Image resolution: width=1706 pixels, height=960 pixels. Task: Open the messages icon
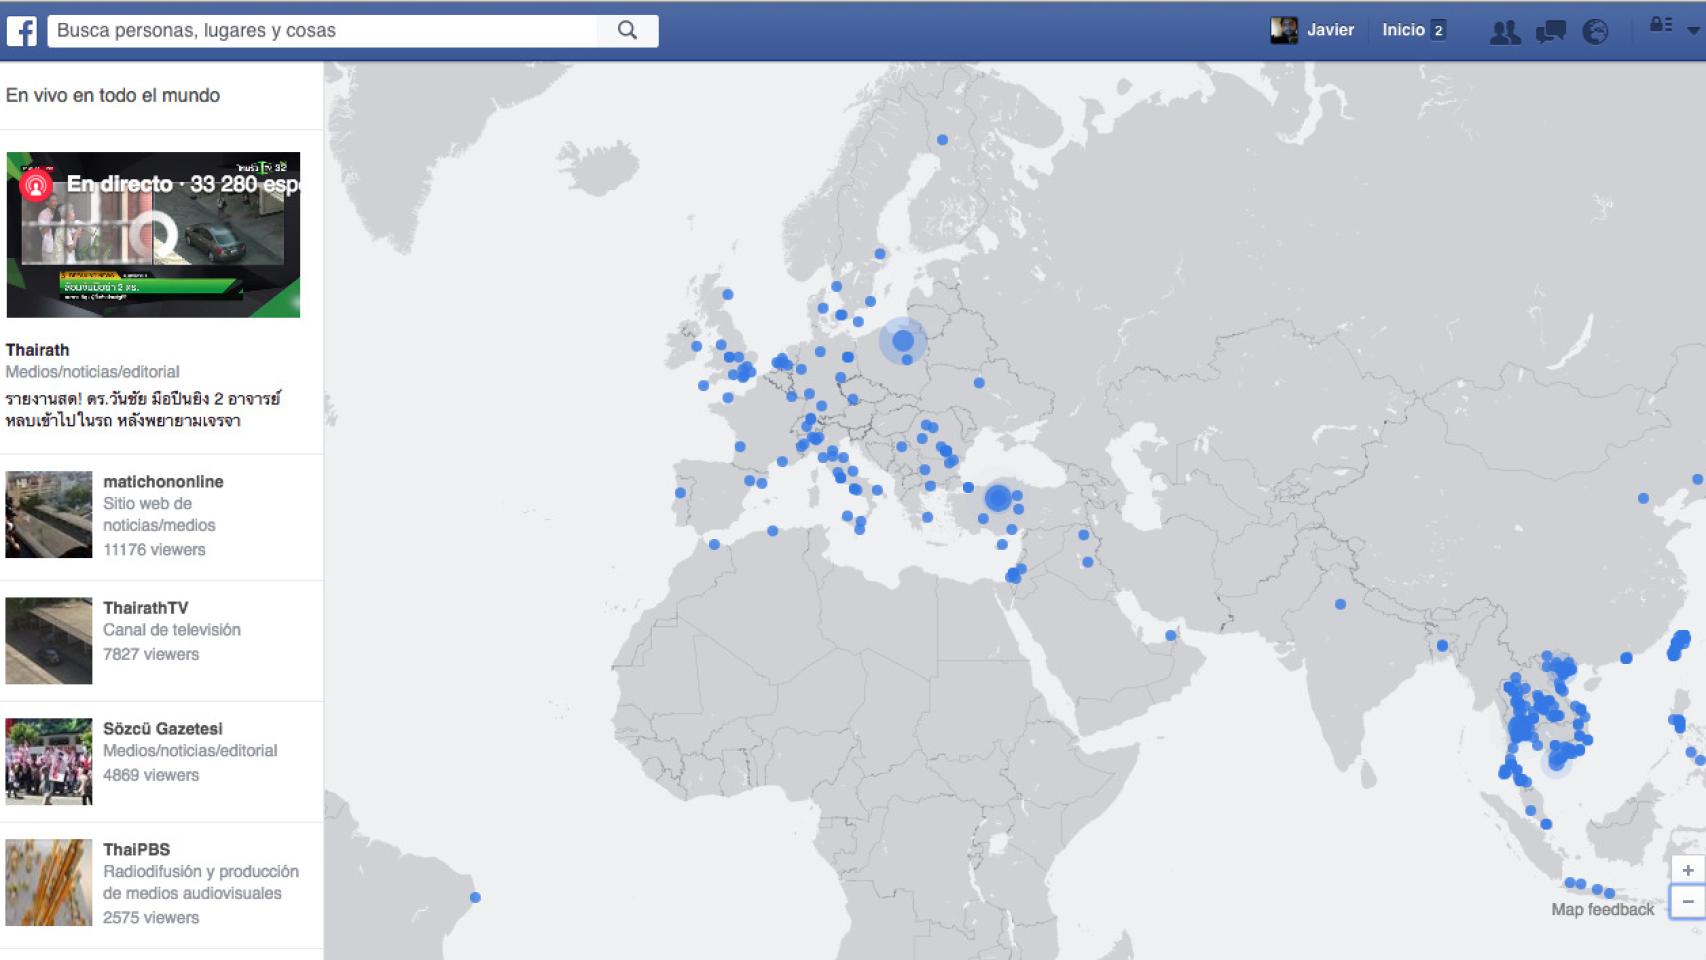click(1552, 29)
